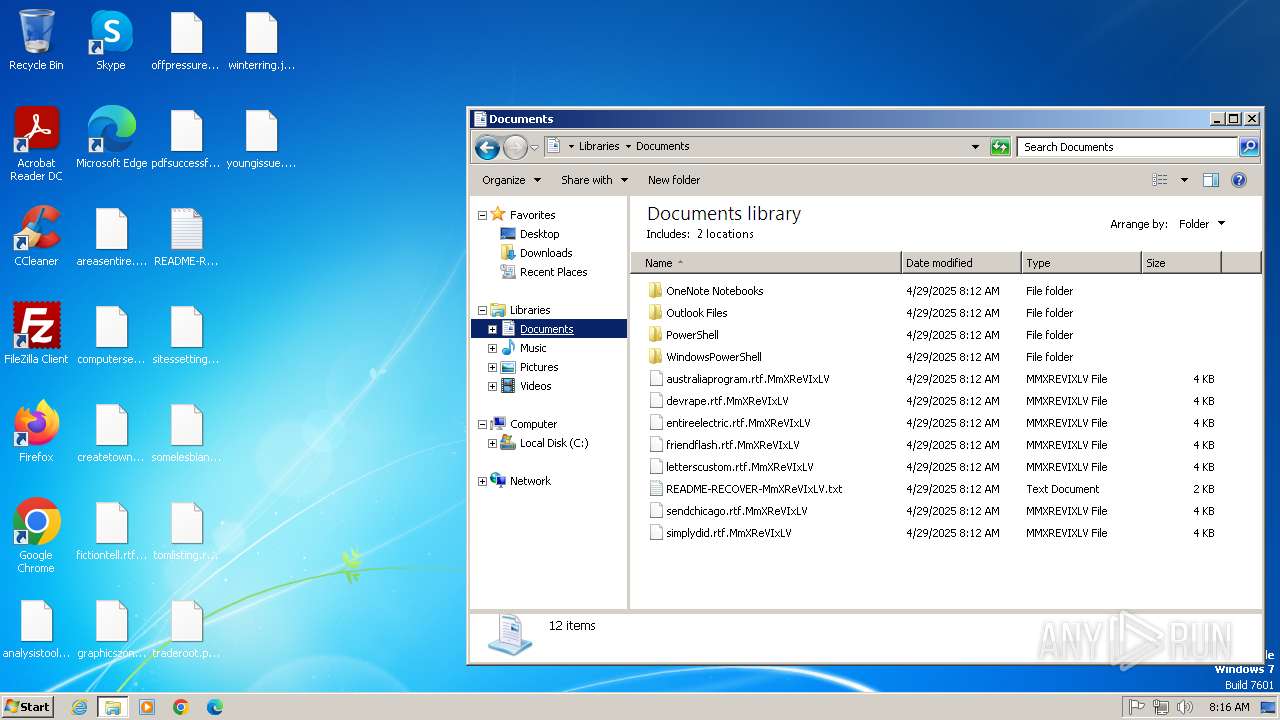Click the Change your view icon
Screen dimensions: 1280x720
tap(1160, 180)
